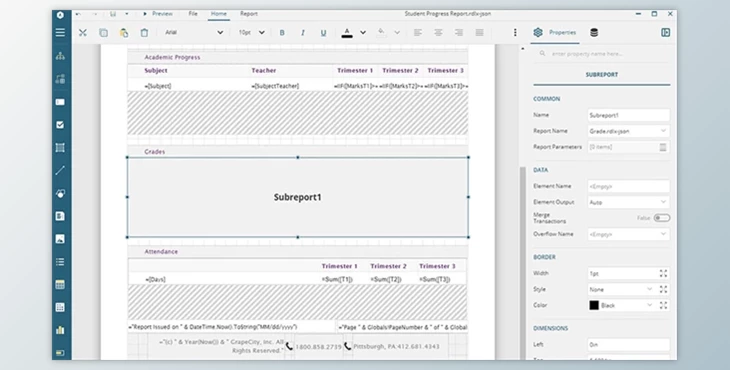Click the Delete trash icon
Viewport: 730px width, 370px height.
144,33
